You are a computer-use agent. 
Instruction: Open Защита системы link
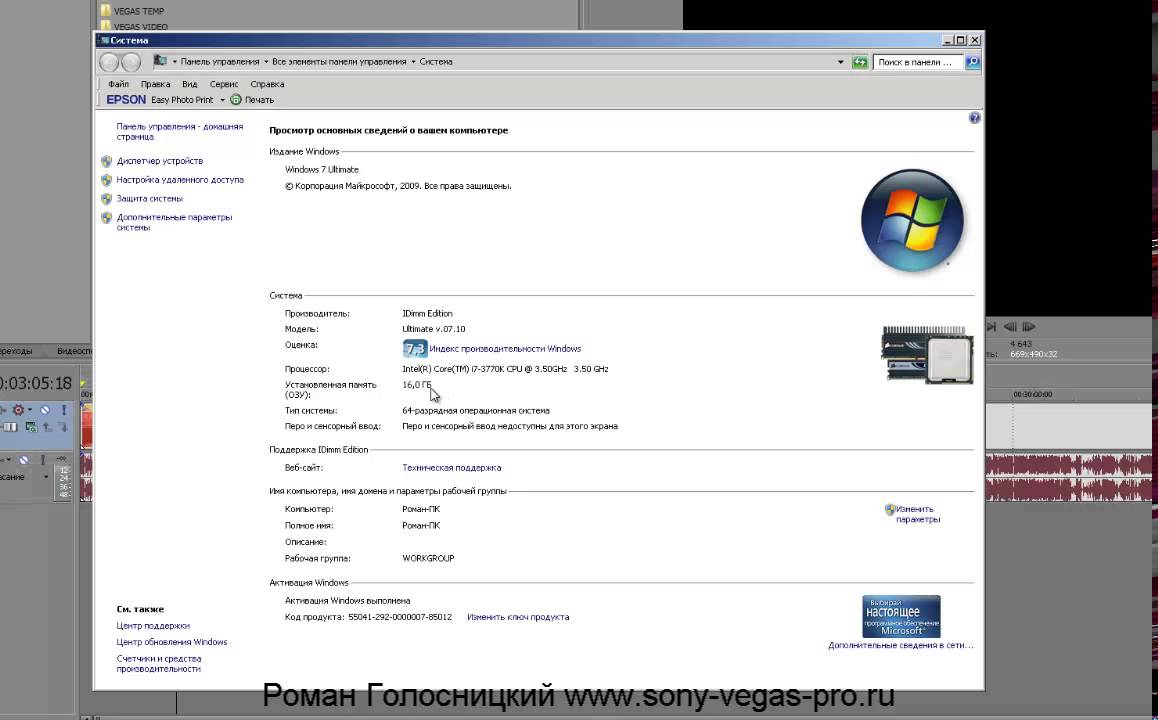pos(149,199)
